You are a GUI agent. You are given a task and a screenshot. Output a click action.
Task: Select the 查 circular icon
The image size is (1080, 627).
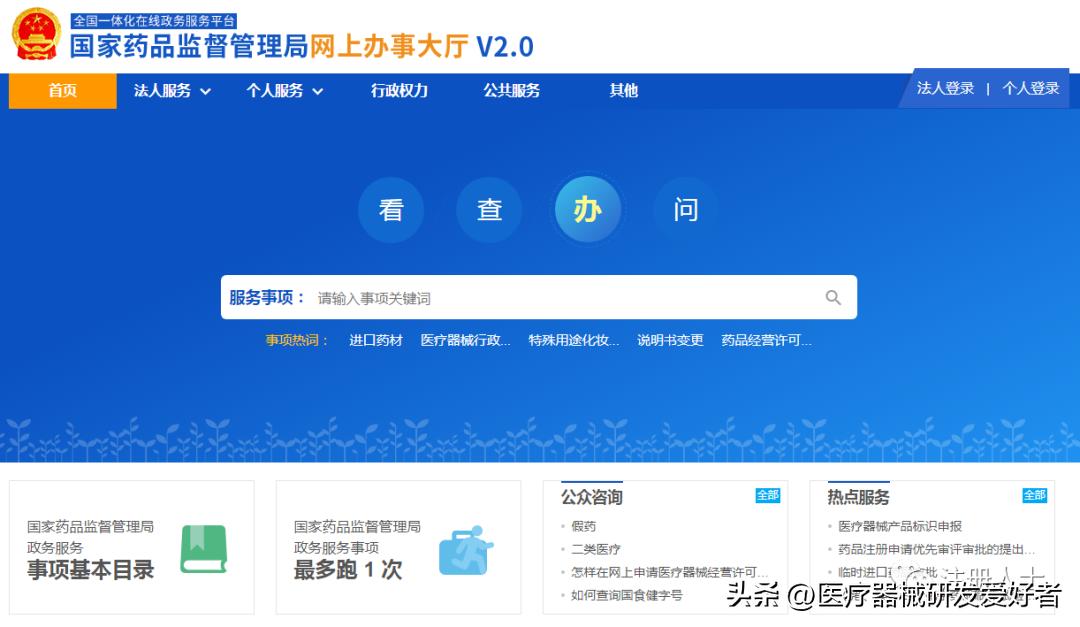pos(489,209)
